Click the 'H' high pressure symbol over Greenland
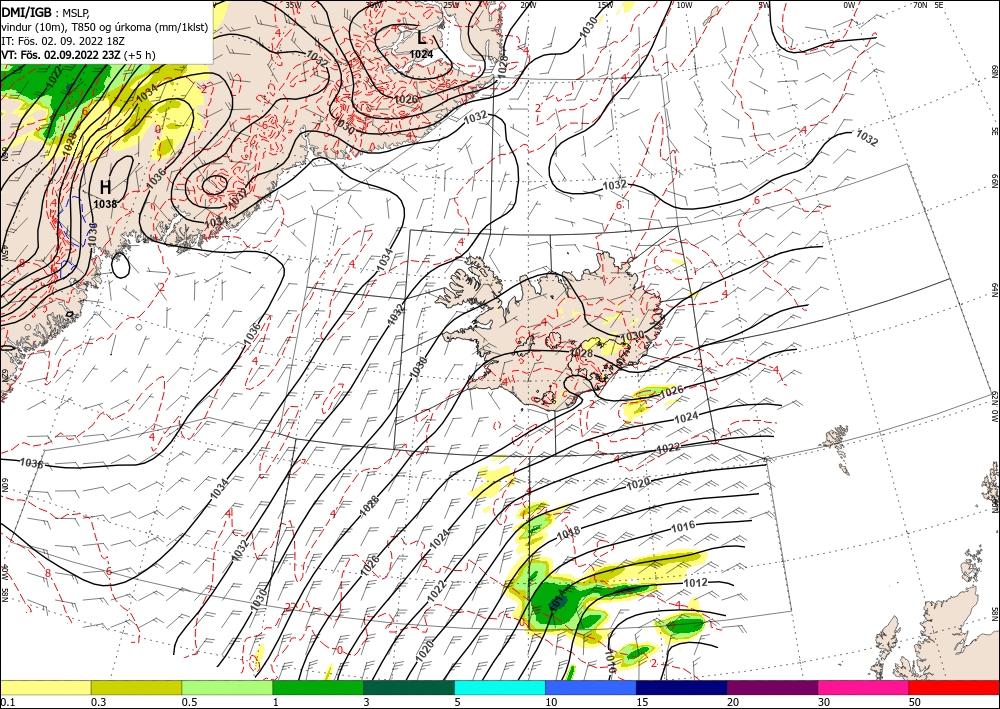 105,187
